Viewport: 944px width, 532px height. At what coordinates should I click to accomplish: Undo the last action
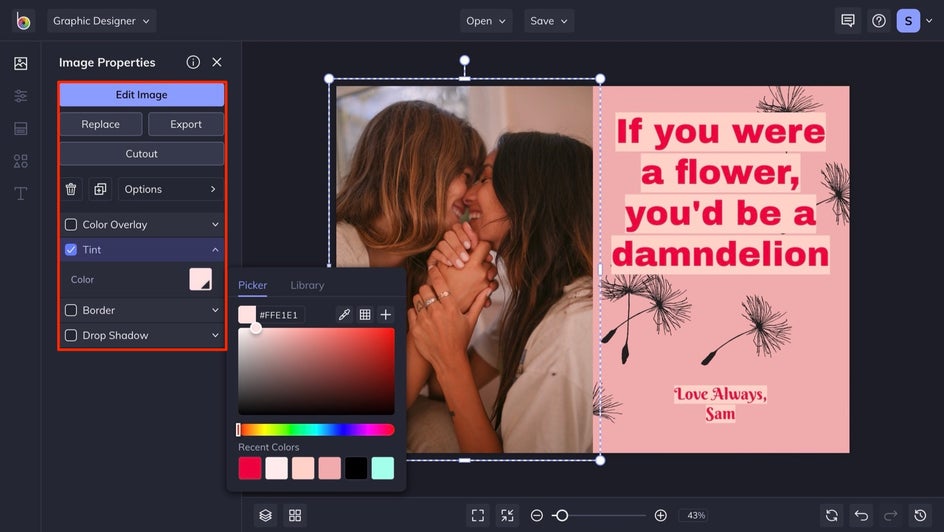[861, 515]
